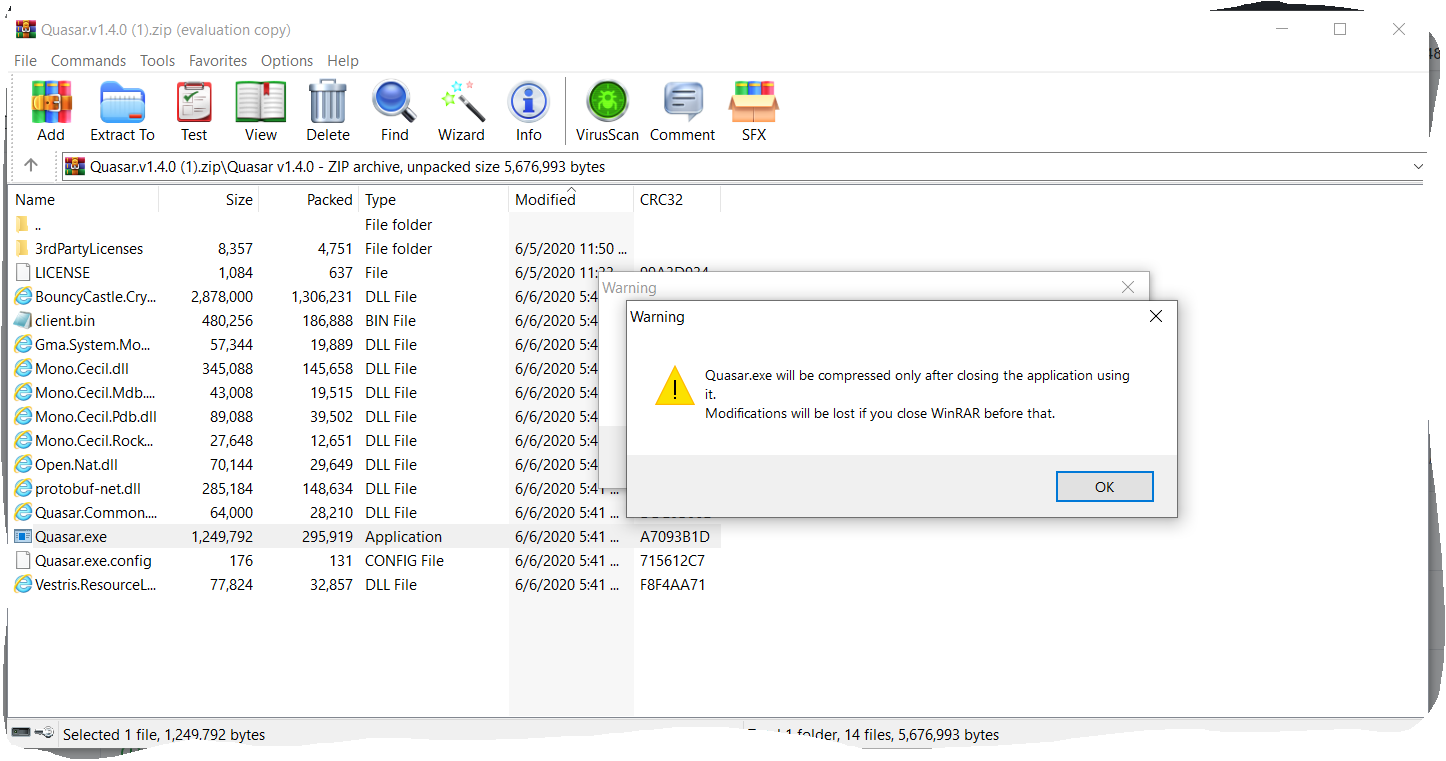Expand the address bar path dropdown
Image resolution: width=1446 pixels, height=761 pixels.
click(1418, 166)
